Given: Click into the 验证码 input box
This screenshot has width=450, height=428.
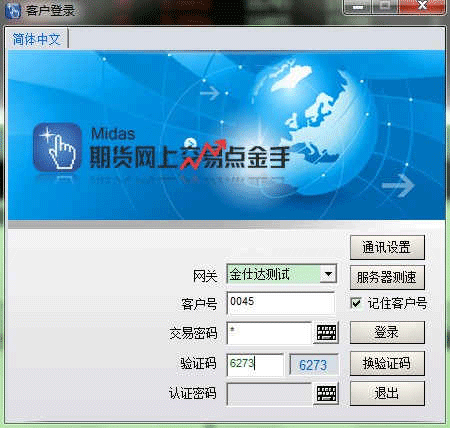Looking at the screenshot, I should pos(255,364).
